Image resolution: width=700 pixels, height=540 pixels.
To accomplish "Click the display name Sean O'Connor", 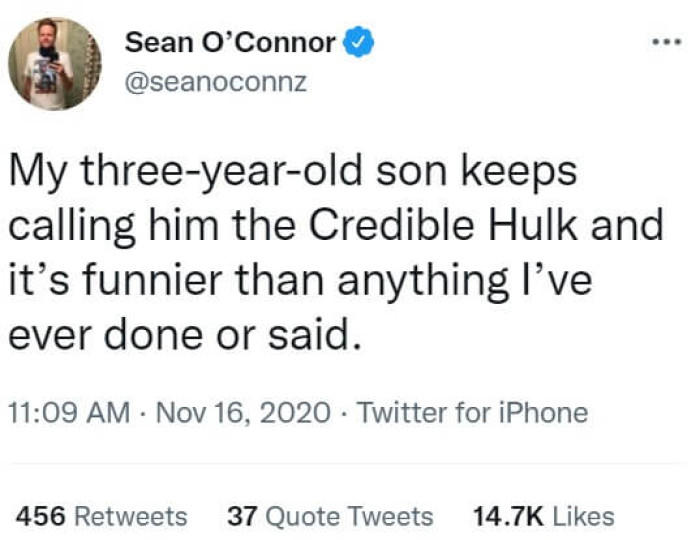I will [231, 43].
